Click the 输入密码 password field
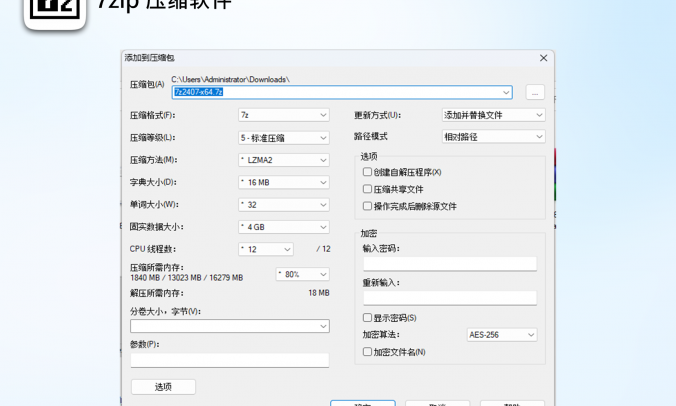Screen dimensions: 676x406 [x=450, y=264]
